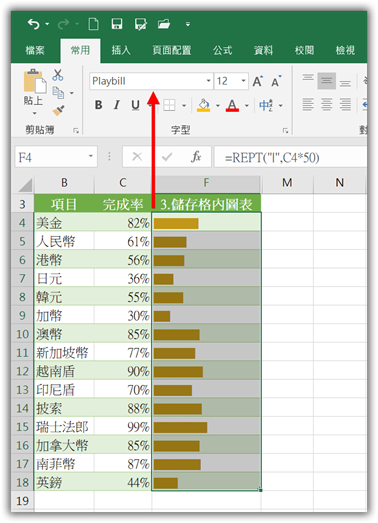Open the 檔案 tab

(x=35, y=50)
